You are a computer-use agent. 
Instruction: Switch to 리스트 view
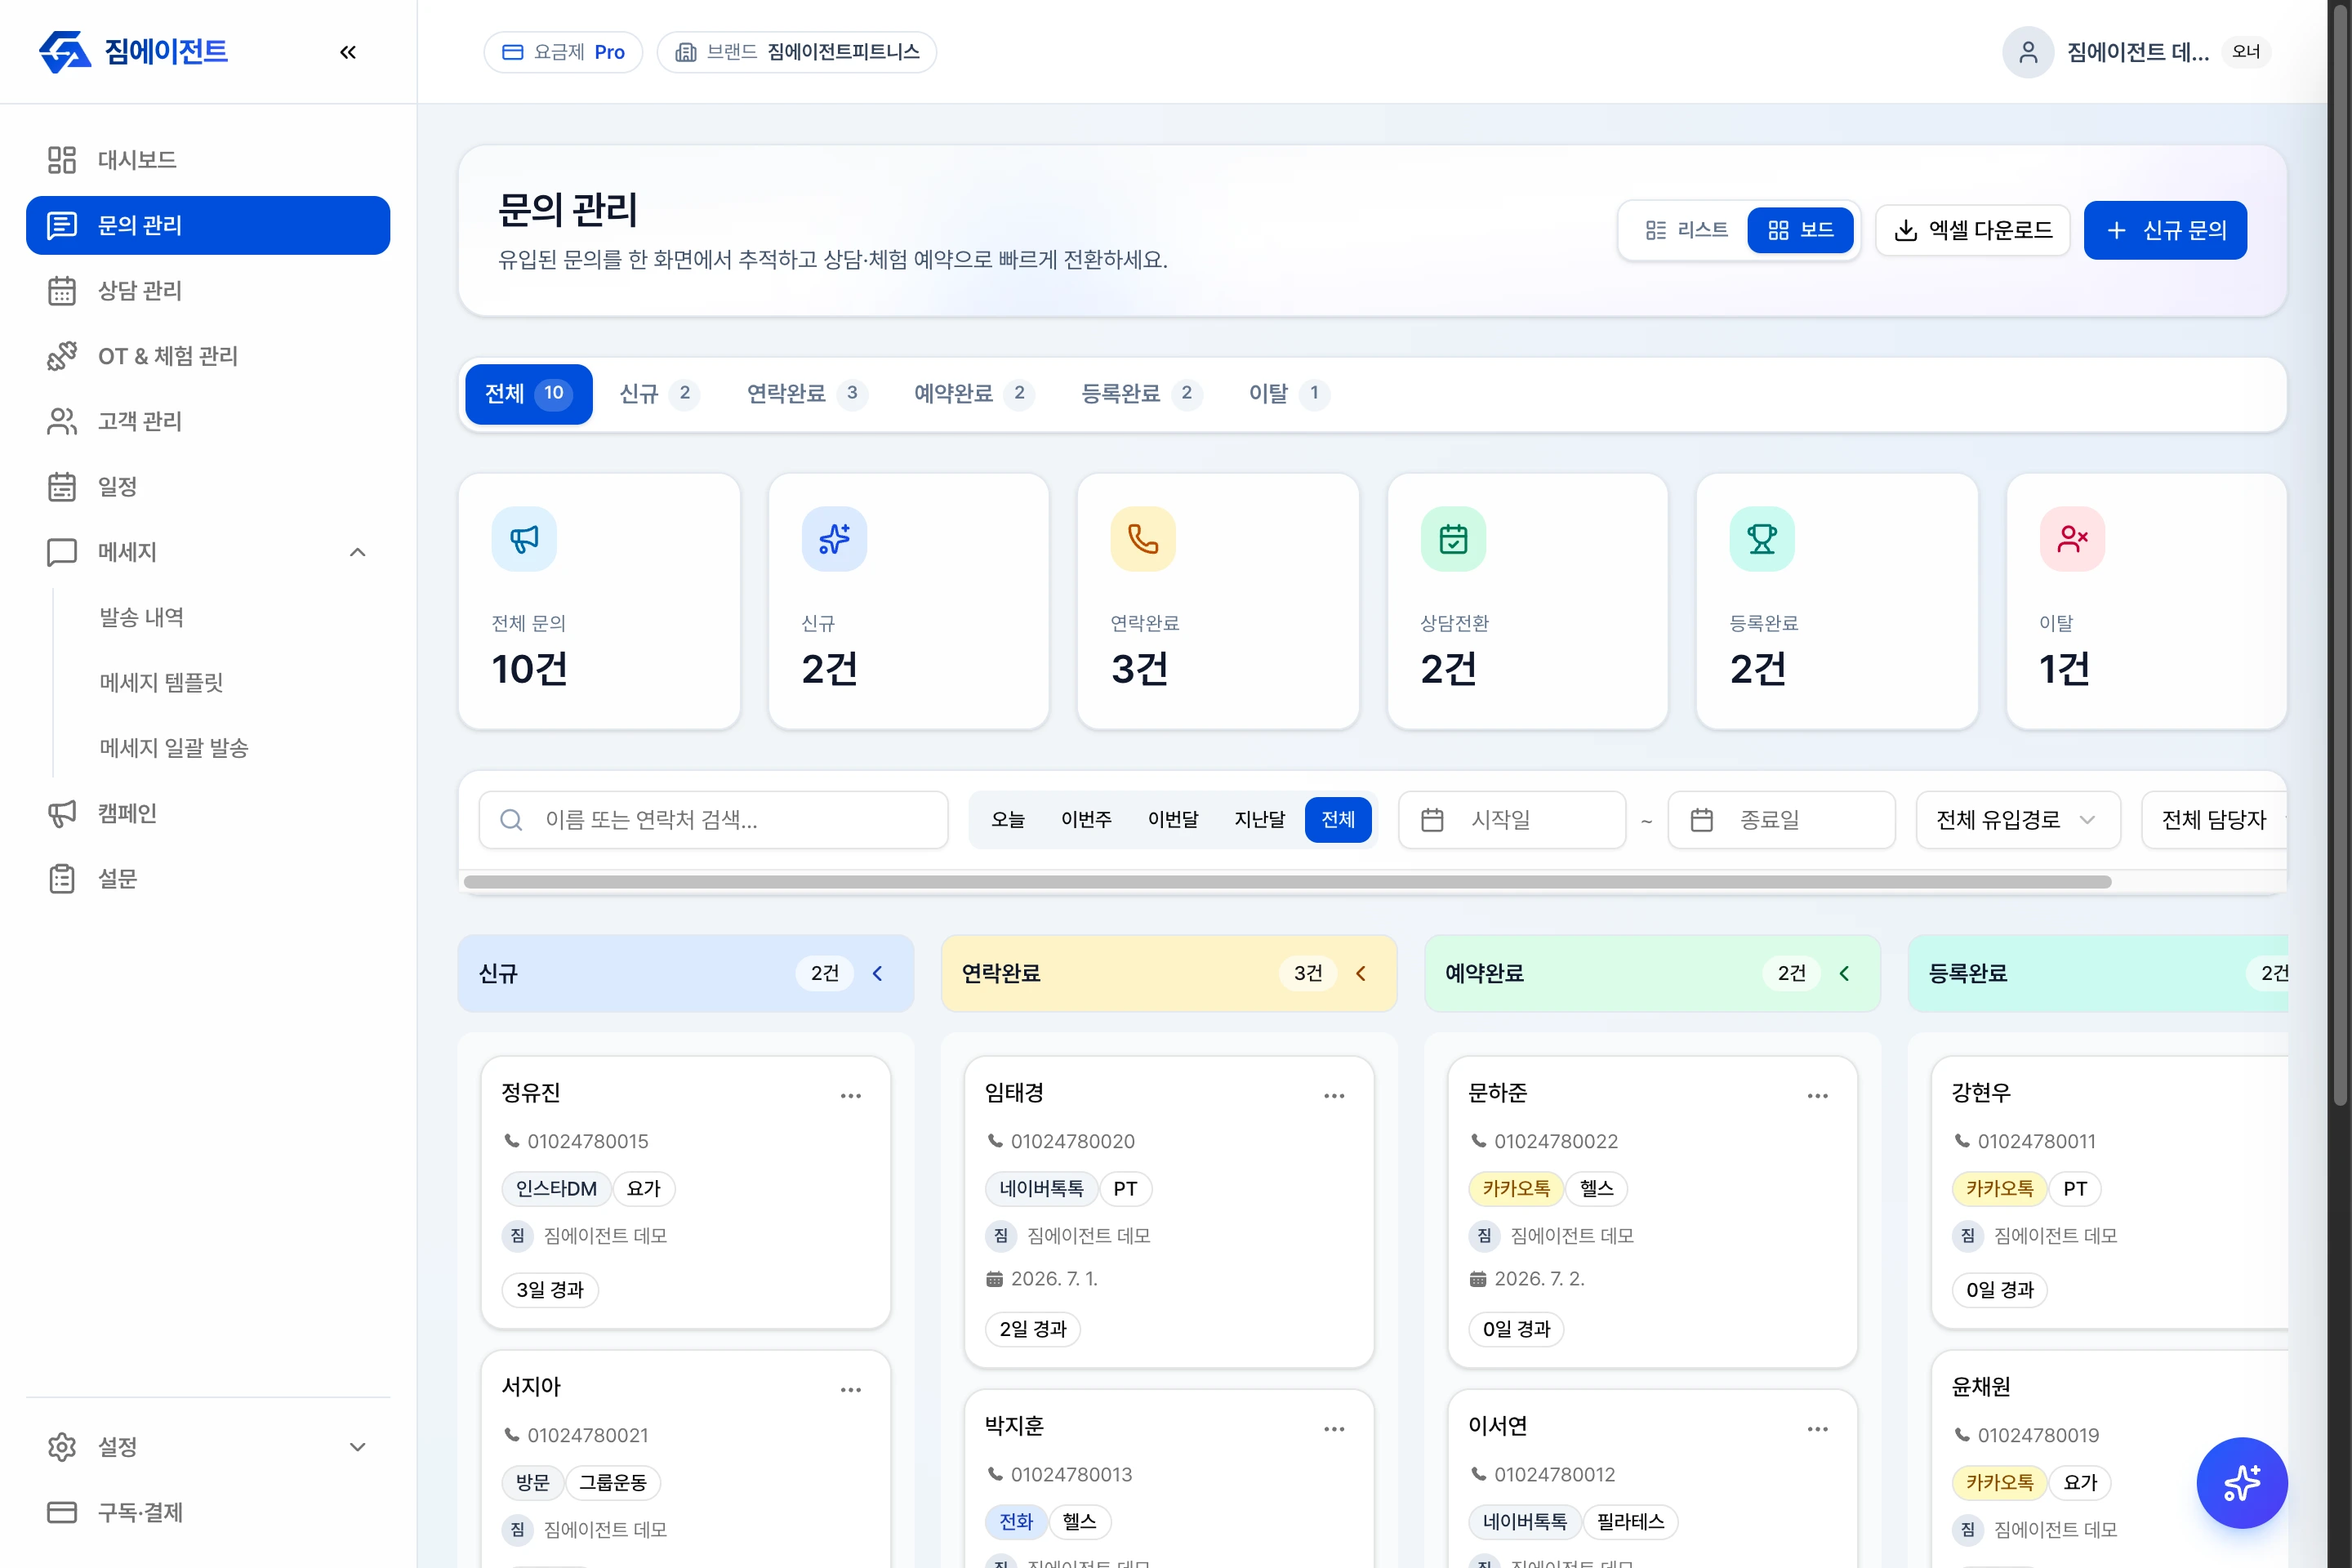[x=1686, y=230]
